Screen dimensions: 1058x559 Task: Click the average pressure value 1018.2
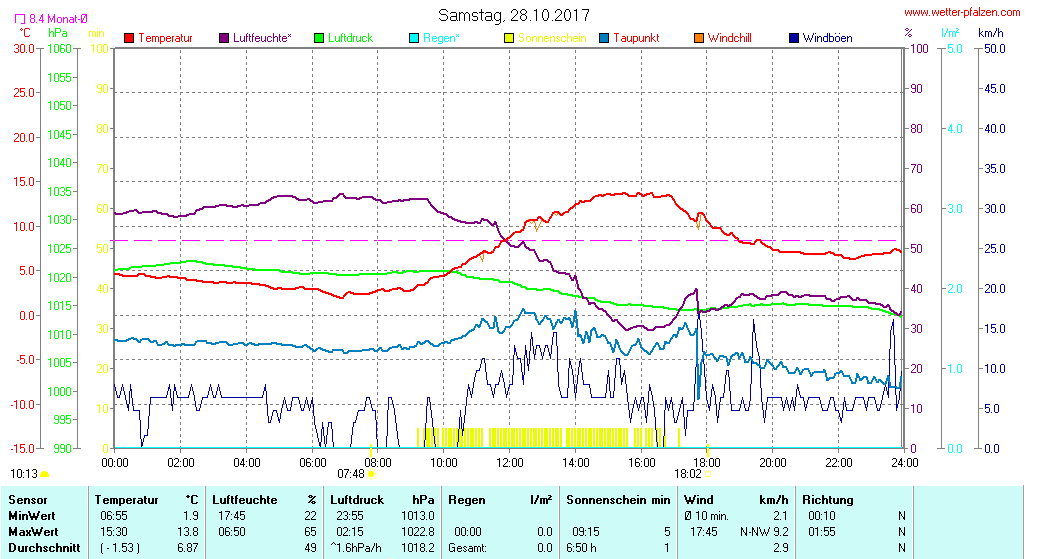pos(418,548)
